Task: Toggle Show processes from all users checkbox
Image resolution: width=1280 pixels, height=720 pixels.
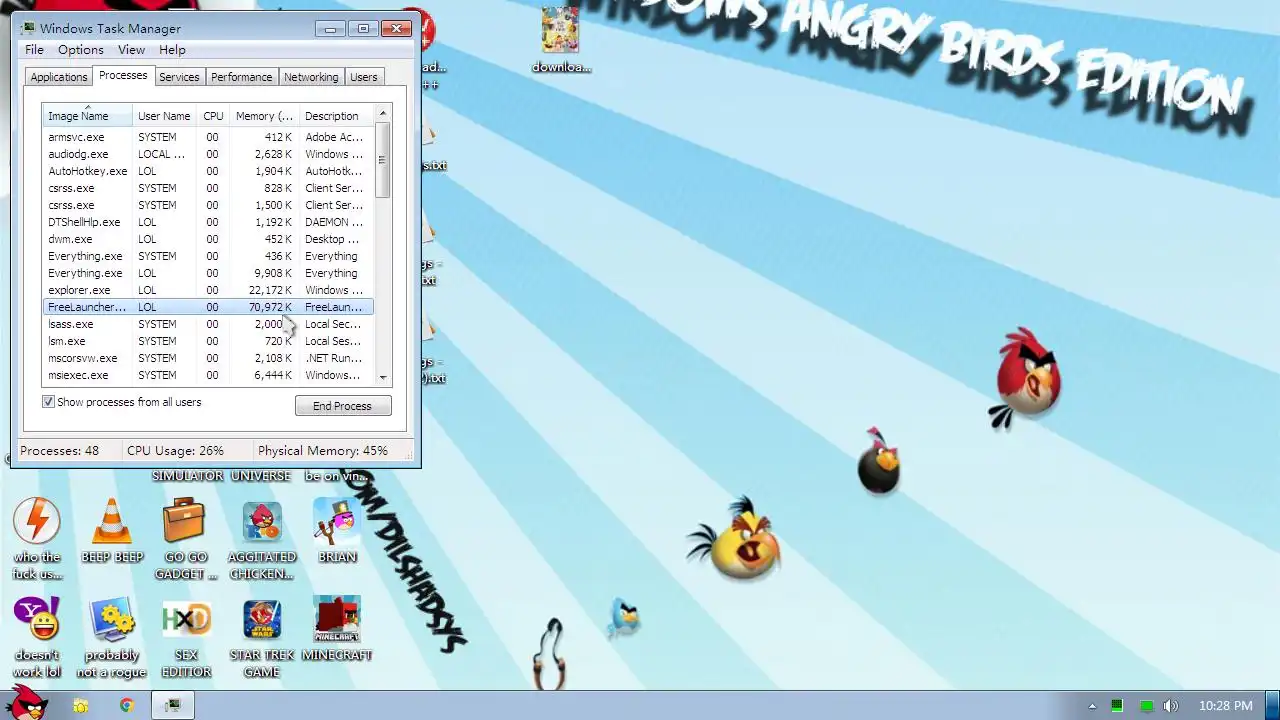Action: click(x=48, y=402)
